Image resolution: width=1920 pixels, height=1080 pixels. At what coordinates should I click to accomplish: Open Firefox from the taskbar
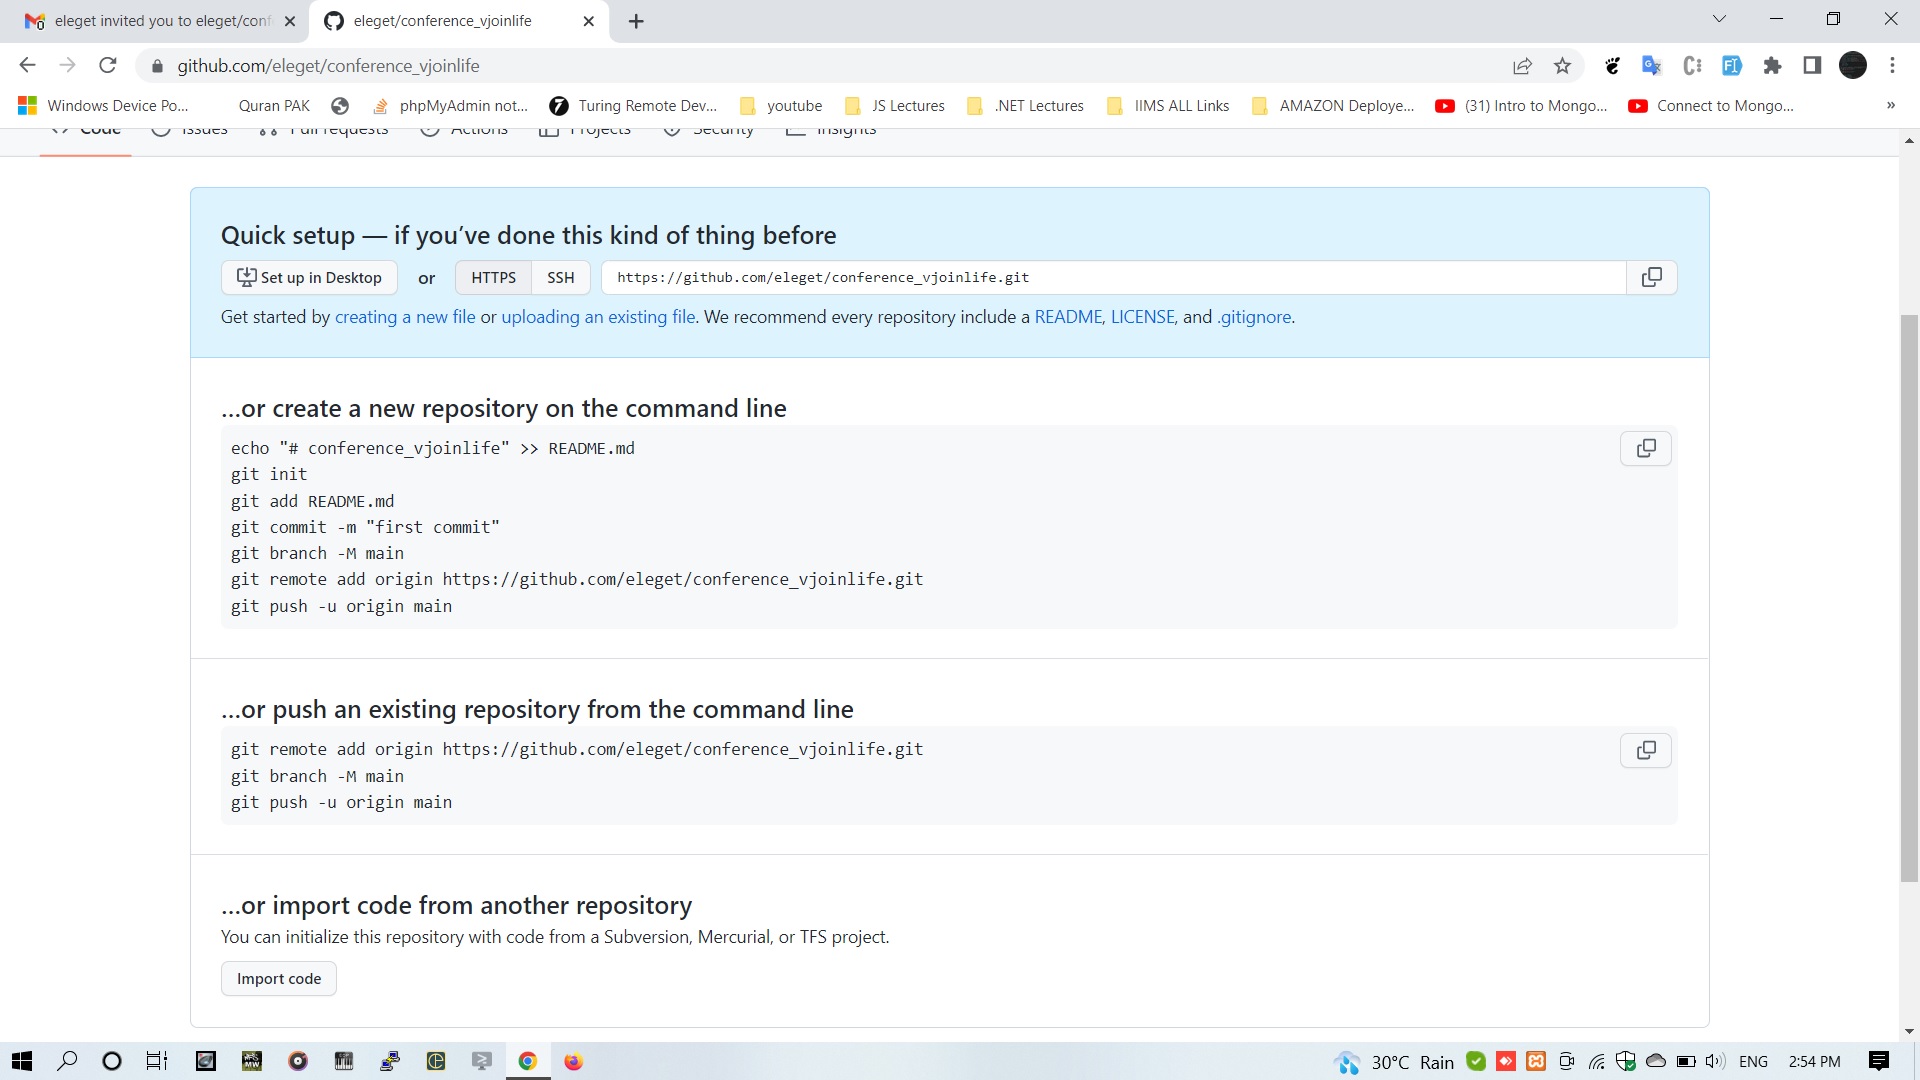click(573, 1061)
